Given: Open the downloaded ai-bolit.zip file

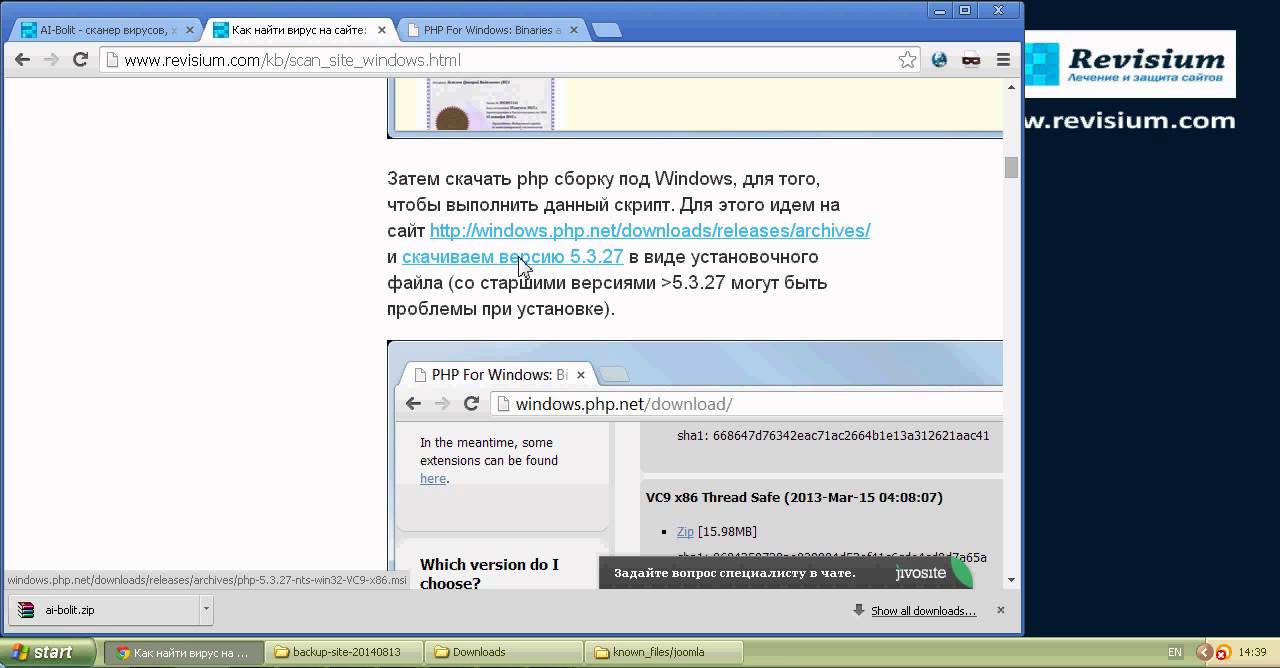Looking at the screenshot, I should tap(106, 609).
